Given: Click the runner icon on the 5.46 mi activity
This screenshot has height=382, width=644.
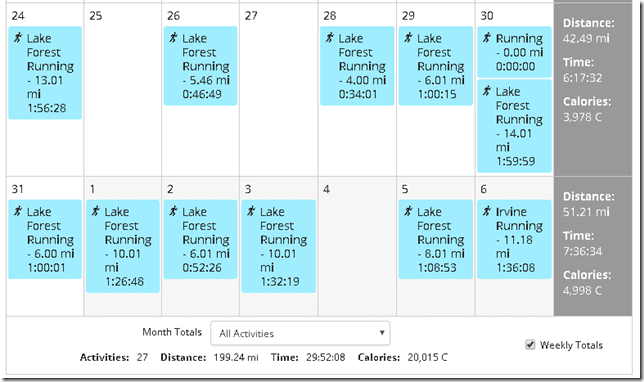Looking at the screenshot, I should tap(173, 38).
